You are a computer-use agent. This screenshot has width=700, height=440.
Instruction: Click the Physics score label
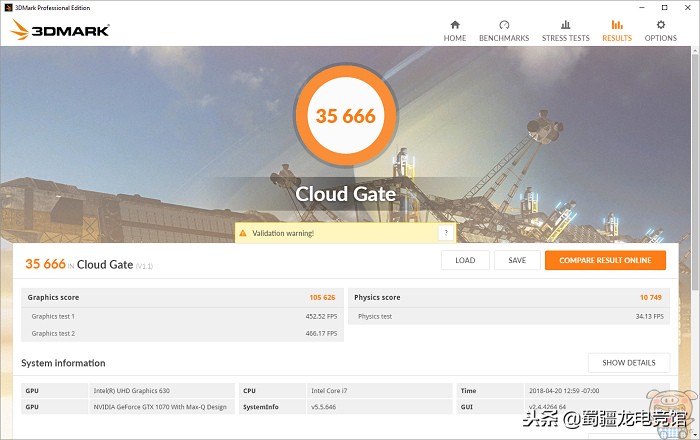377,298
